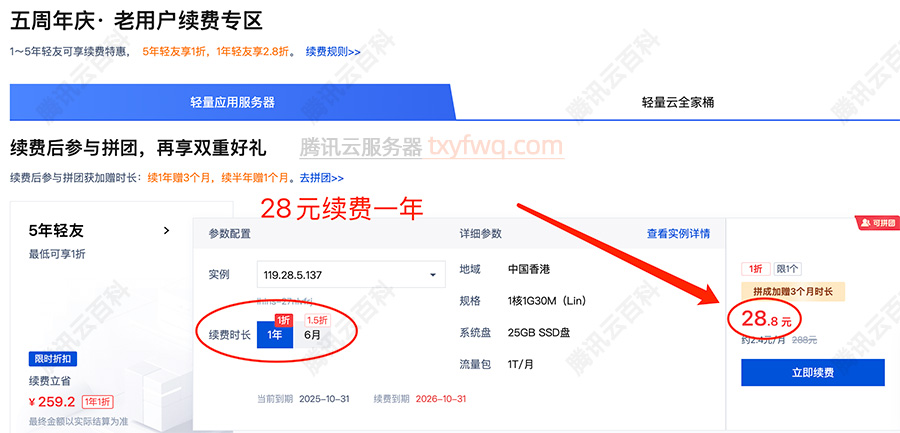This screenshot has height=433, width=900.
Task: Click the 1折 tag above the price
Action: click(x=755, y=269)
